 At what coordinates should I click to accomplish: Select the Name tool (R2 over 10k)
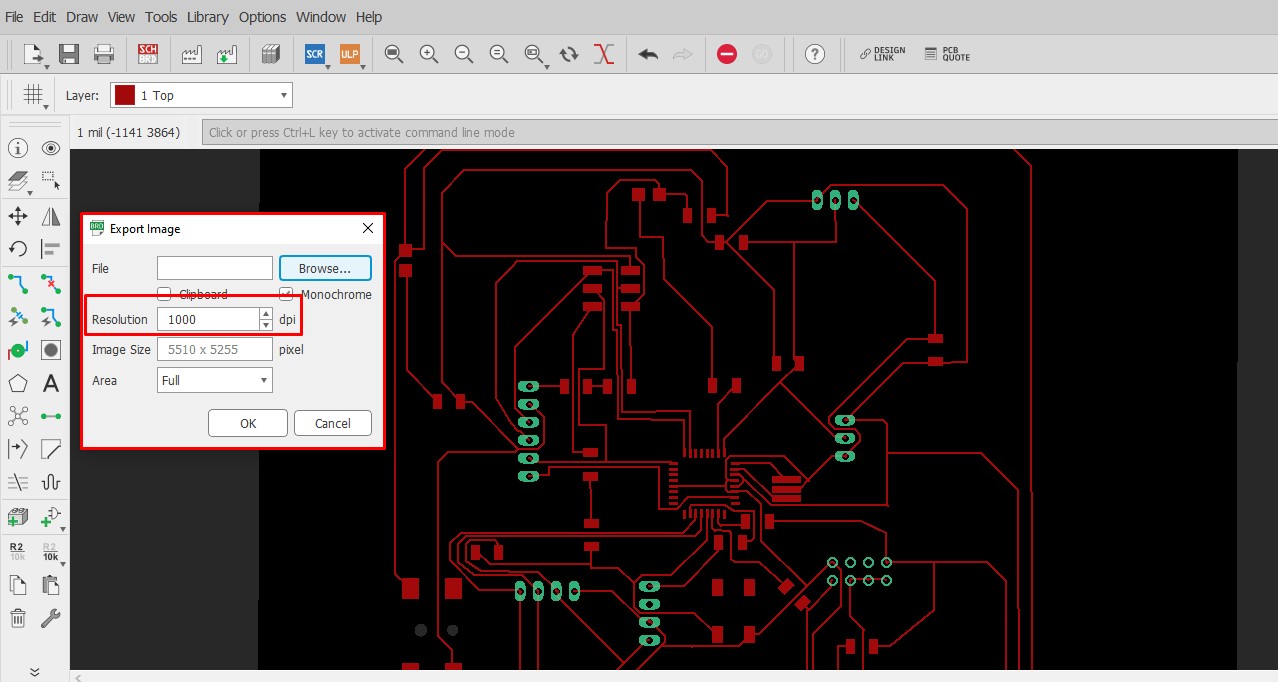18,551
